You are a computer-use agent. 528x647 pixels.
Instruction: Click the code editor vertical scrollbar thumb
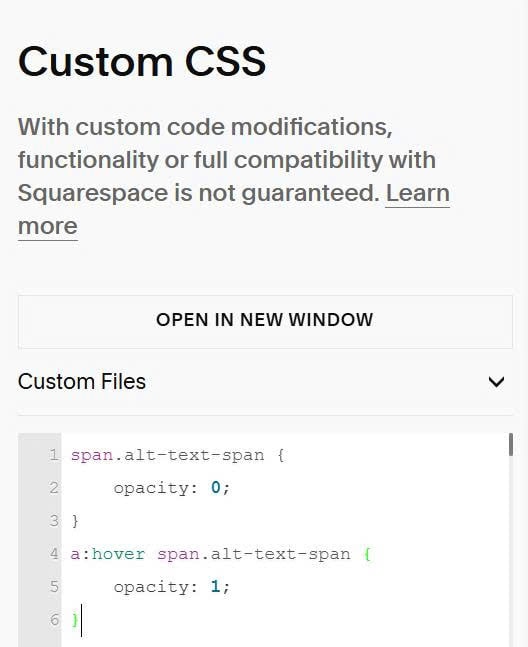pyautogui.click(x=511, y=444)
